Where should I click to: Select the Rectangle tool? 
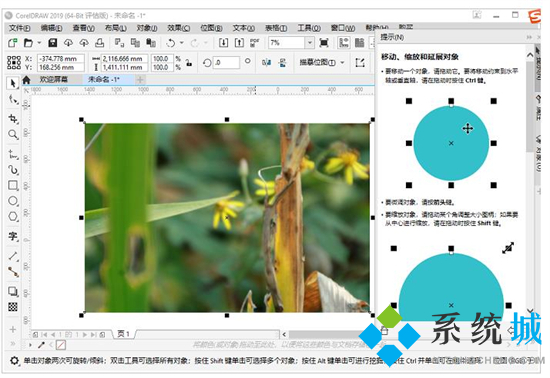click(x=13, y=185)
